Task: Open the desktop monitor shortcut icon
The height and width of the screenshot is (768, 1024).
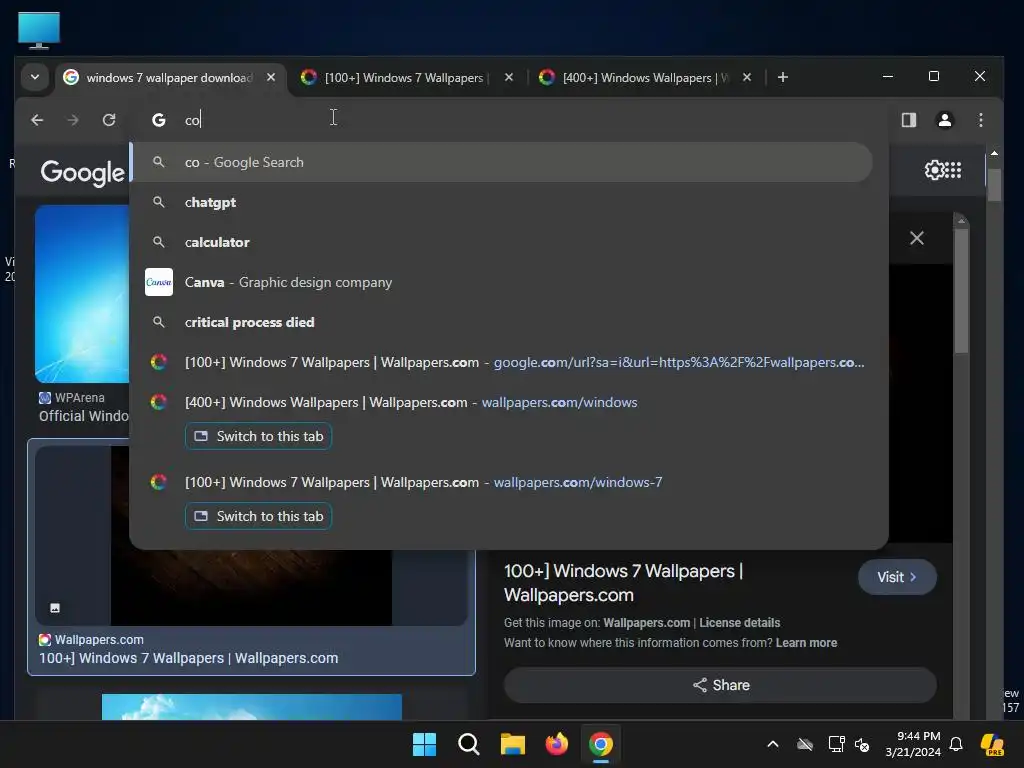Action: (x=39, y=30)
